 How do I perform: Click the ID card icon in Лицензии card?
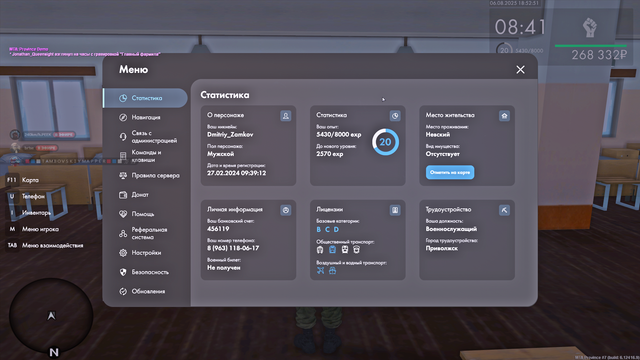pyautogui.click(x=395, y=210)
